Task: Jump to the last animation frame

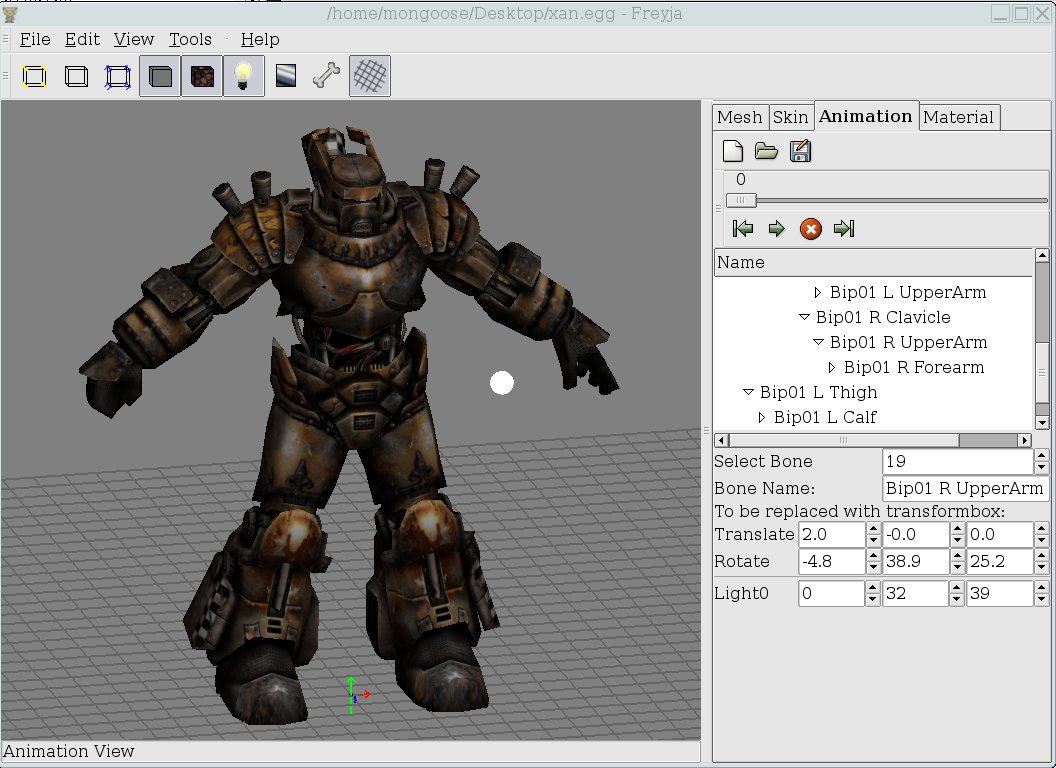Action: click(844, 229)
